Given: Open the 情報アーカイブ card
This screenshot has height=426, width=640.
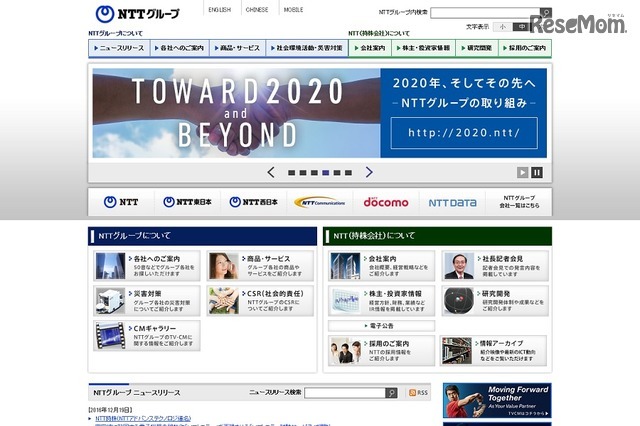Looking at the screenshot, I should pyautogui.click(x=494, y=351).
